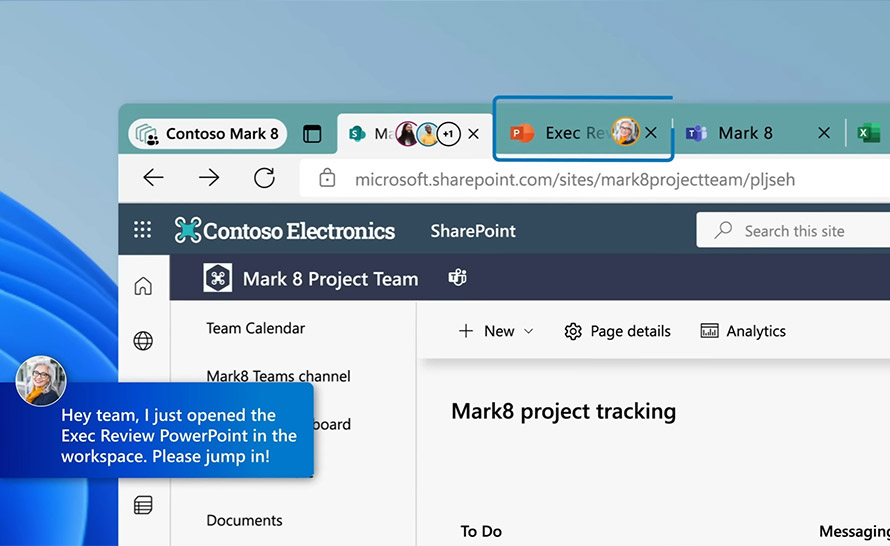This screenshot has width=890, height=546.
Task: Click the search magnifier icon
Action: 723,230
